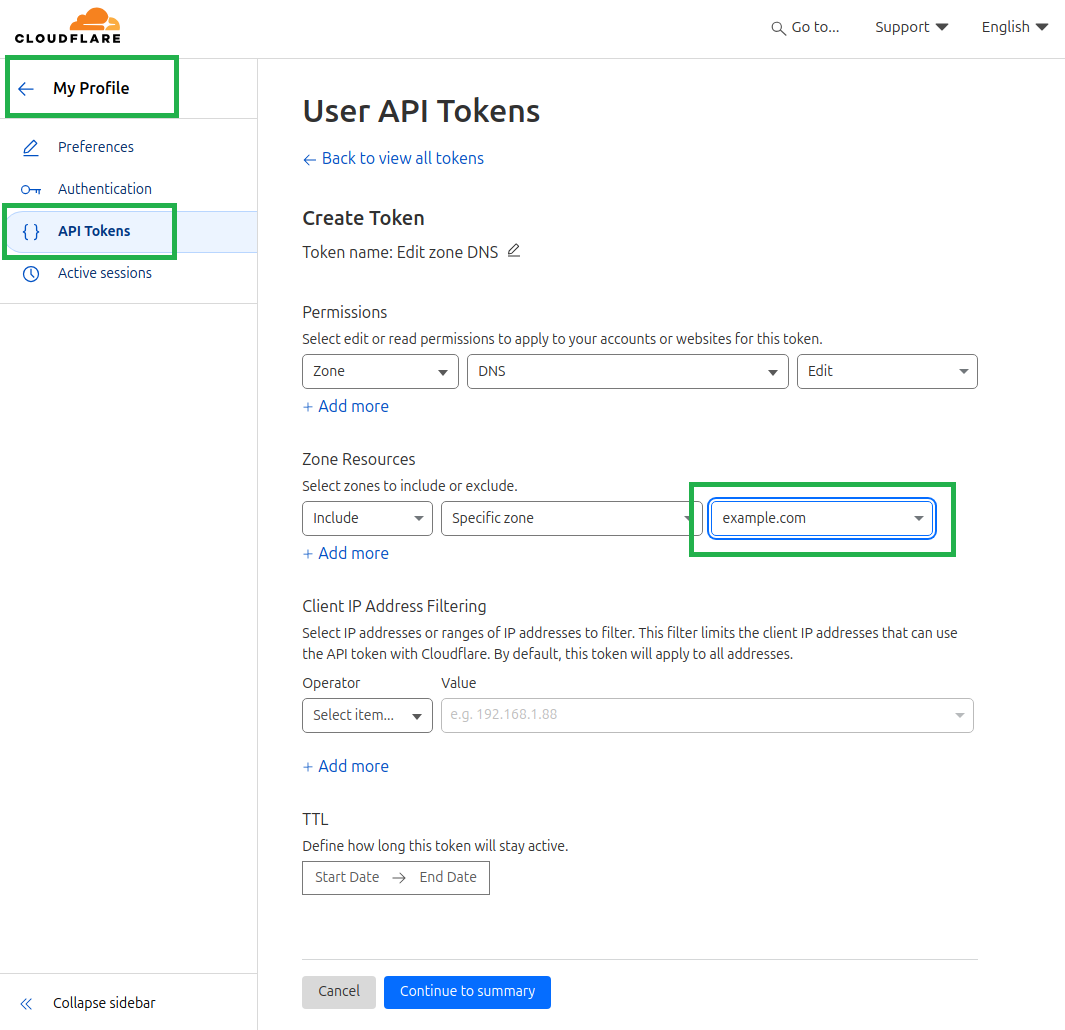
Task: Go to Authentication in sidebar
Action: 105,190
